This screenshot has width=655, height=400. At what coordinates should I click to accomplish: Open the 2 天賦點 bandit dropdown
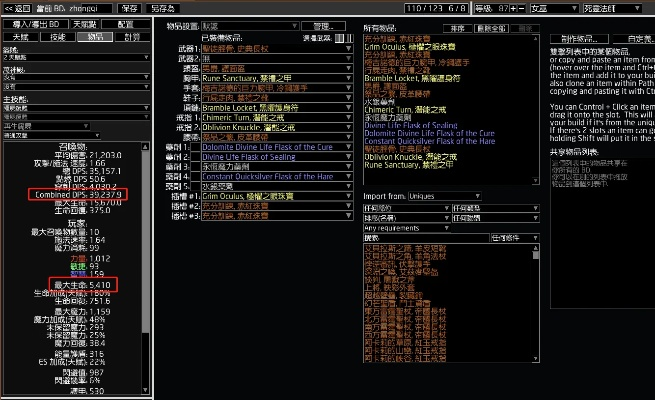(76, 57)
